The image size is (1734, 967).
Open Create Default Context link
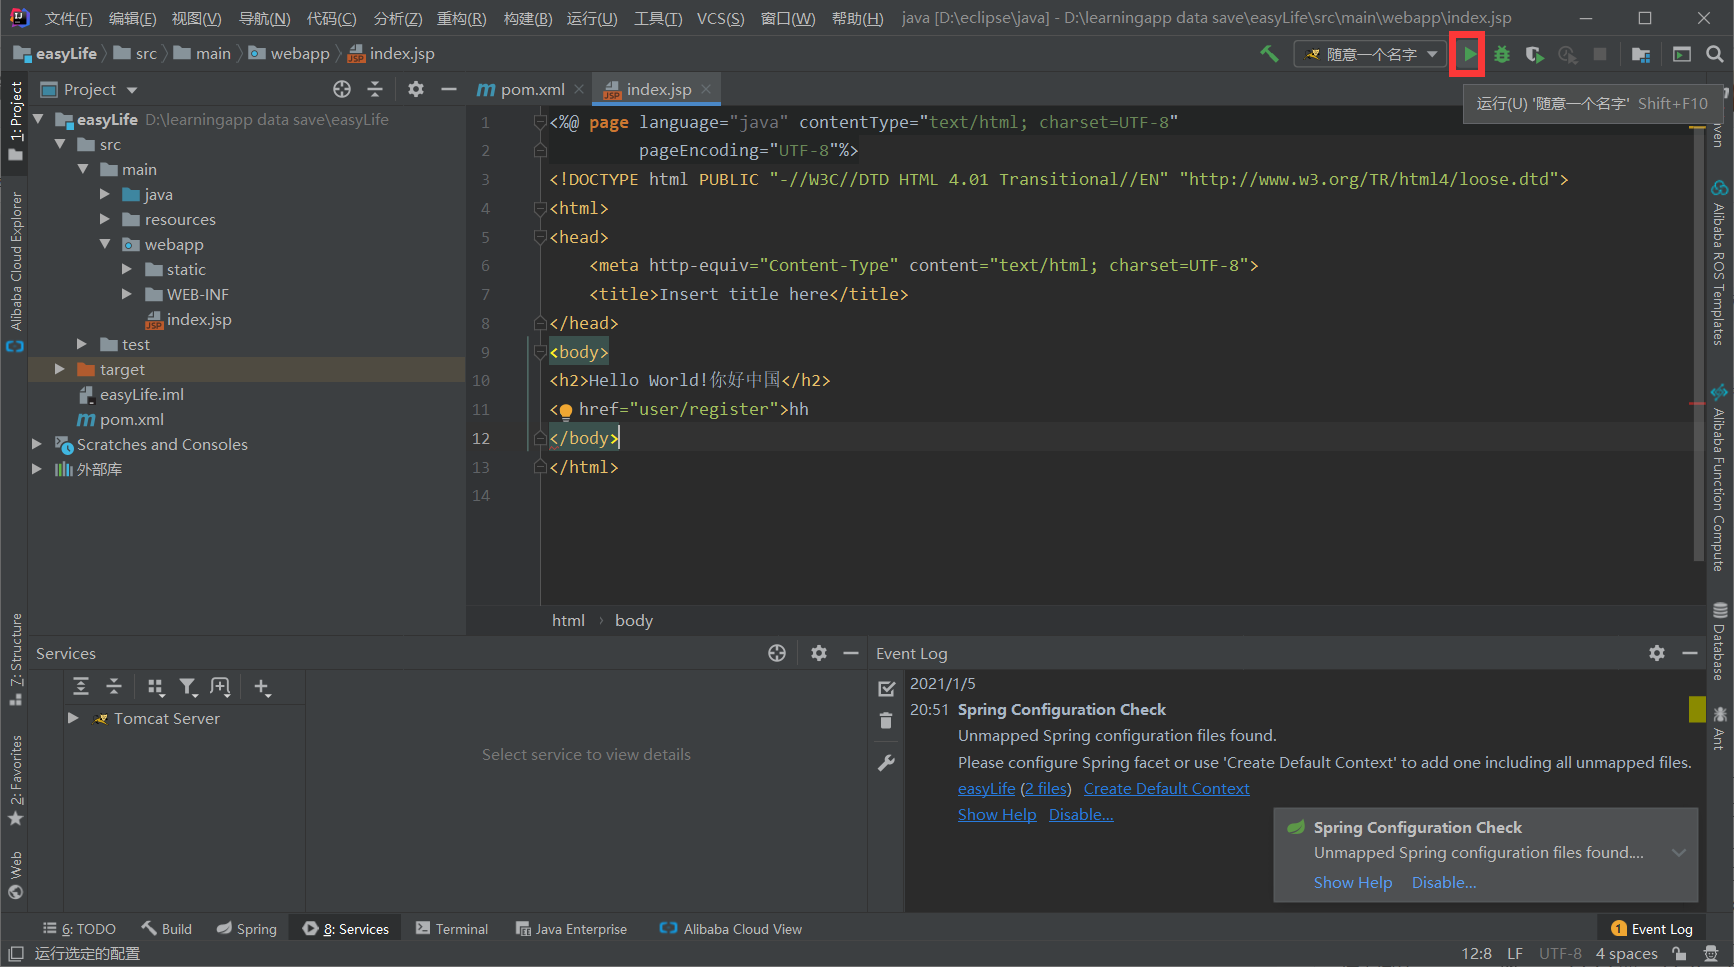pyautogui.click(x=1166, y=788)
